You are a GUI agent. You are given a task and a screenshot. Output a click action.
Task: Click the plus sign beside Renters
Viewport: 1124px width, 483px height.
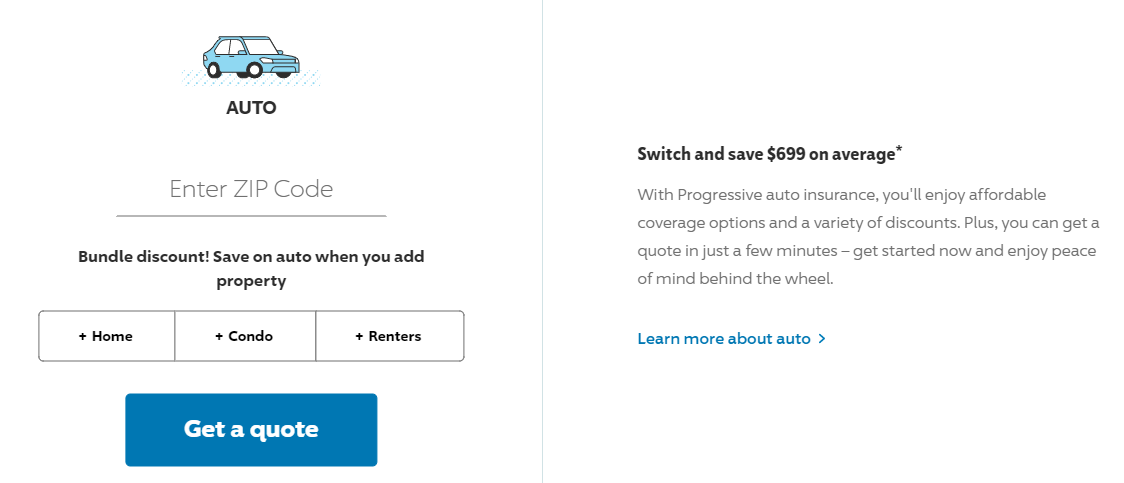click(359, 336)
